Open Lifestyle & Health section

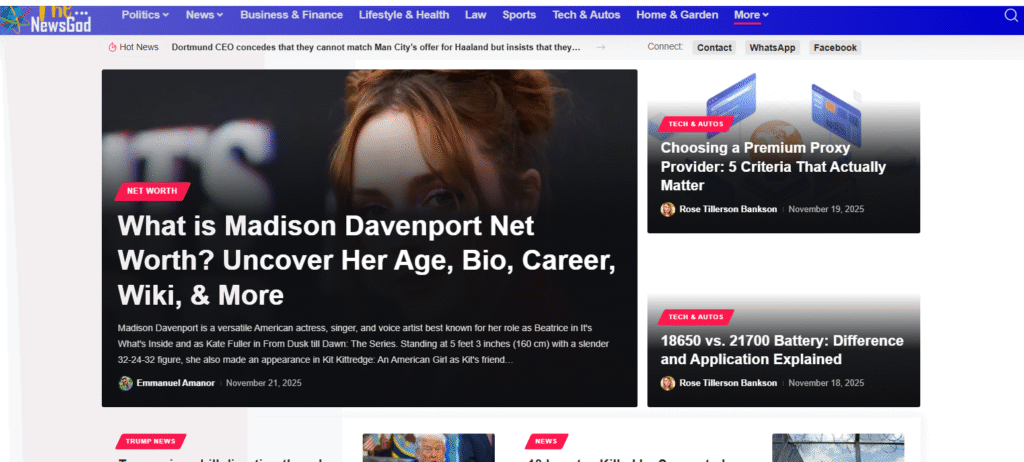pyautogui.click(x=404, y=15)
